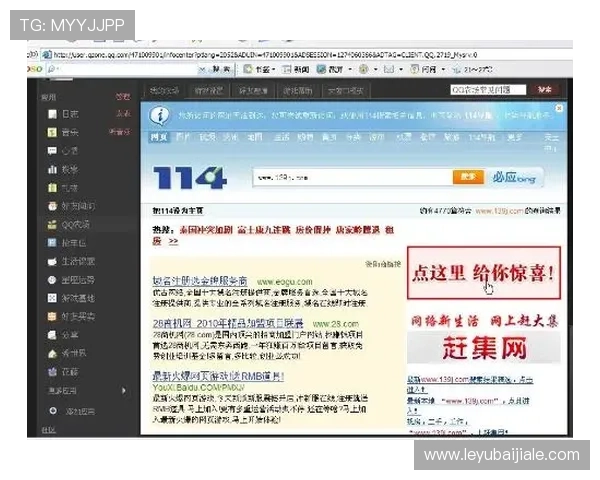The width and height of the screenshot is (600, 480).
Task: Click the orange 搜索 search button
Action: pyautogui.click(x=468, y=177)
